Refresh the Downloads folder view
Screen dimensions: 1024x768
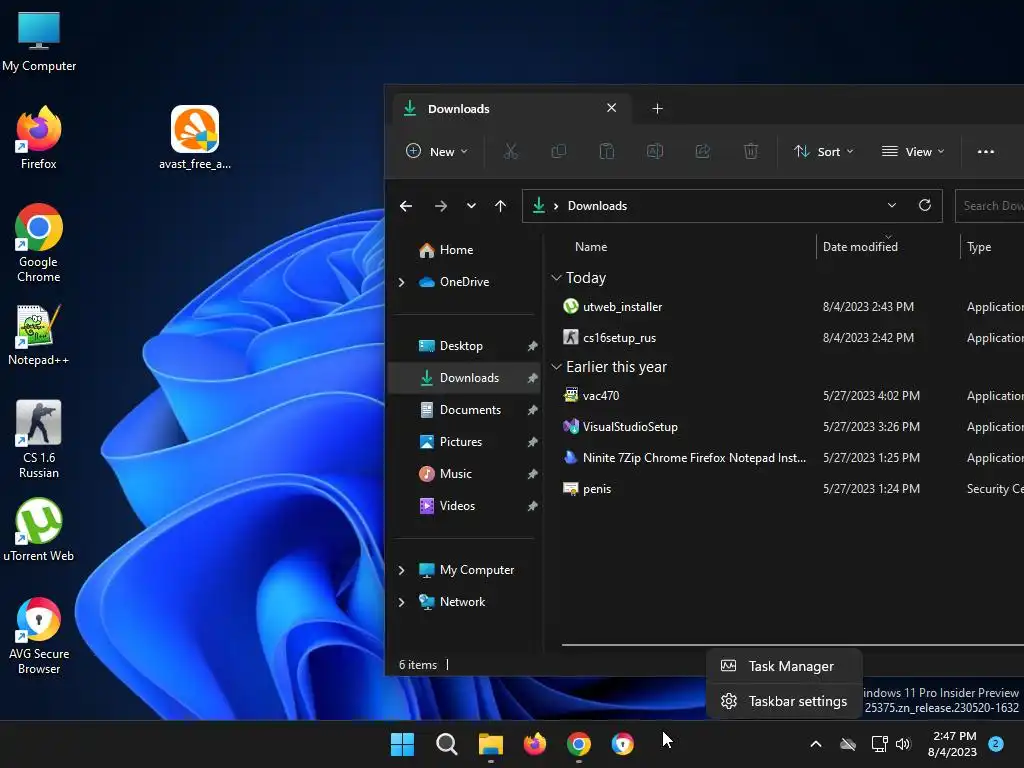[925, 205]
